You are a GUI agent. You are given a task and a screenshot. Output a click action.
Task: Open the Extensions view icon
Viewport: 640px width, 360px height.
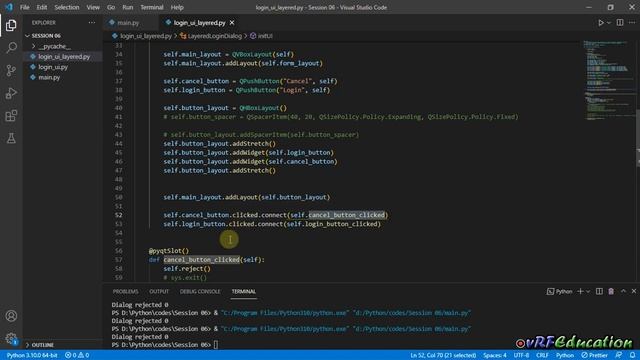(11, 116)
